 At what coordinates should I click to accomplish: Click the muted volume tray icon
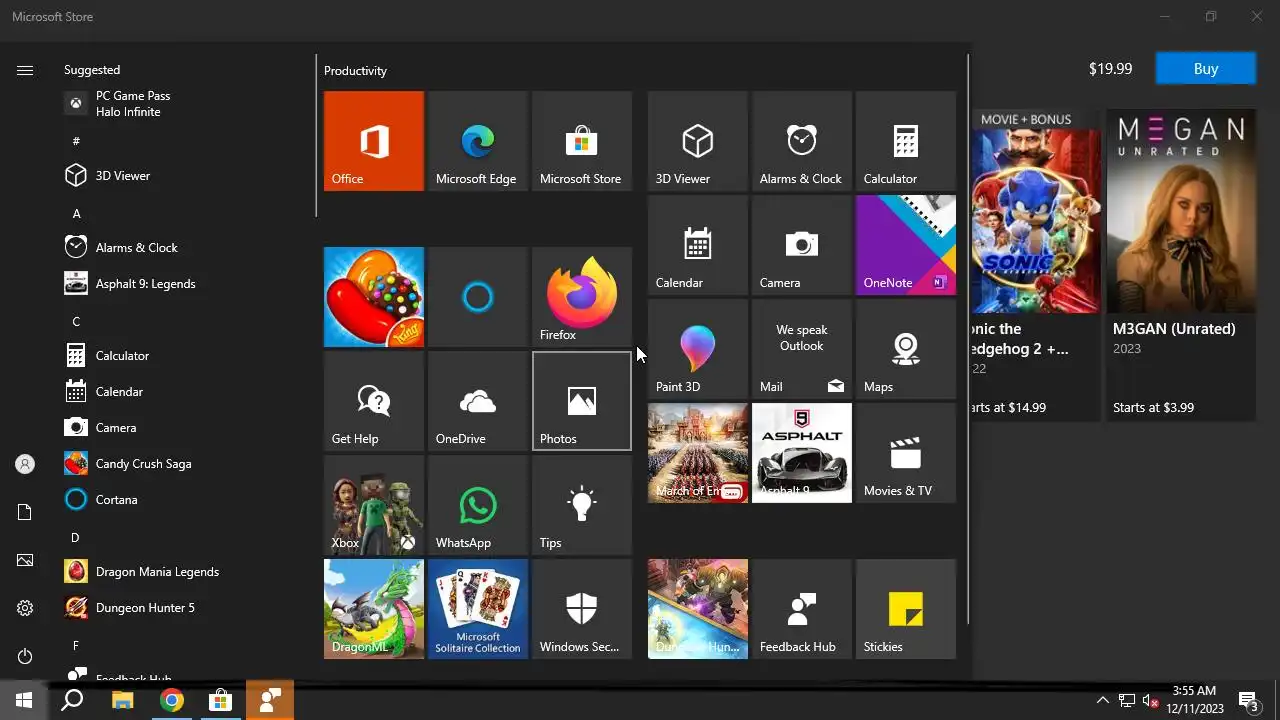(x=1151, y=700)
